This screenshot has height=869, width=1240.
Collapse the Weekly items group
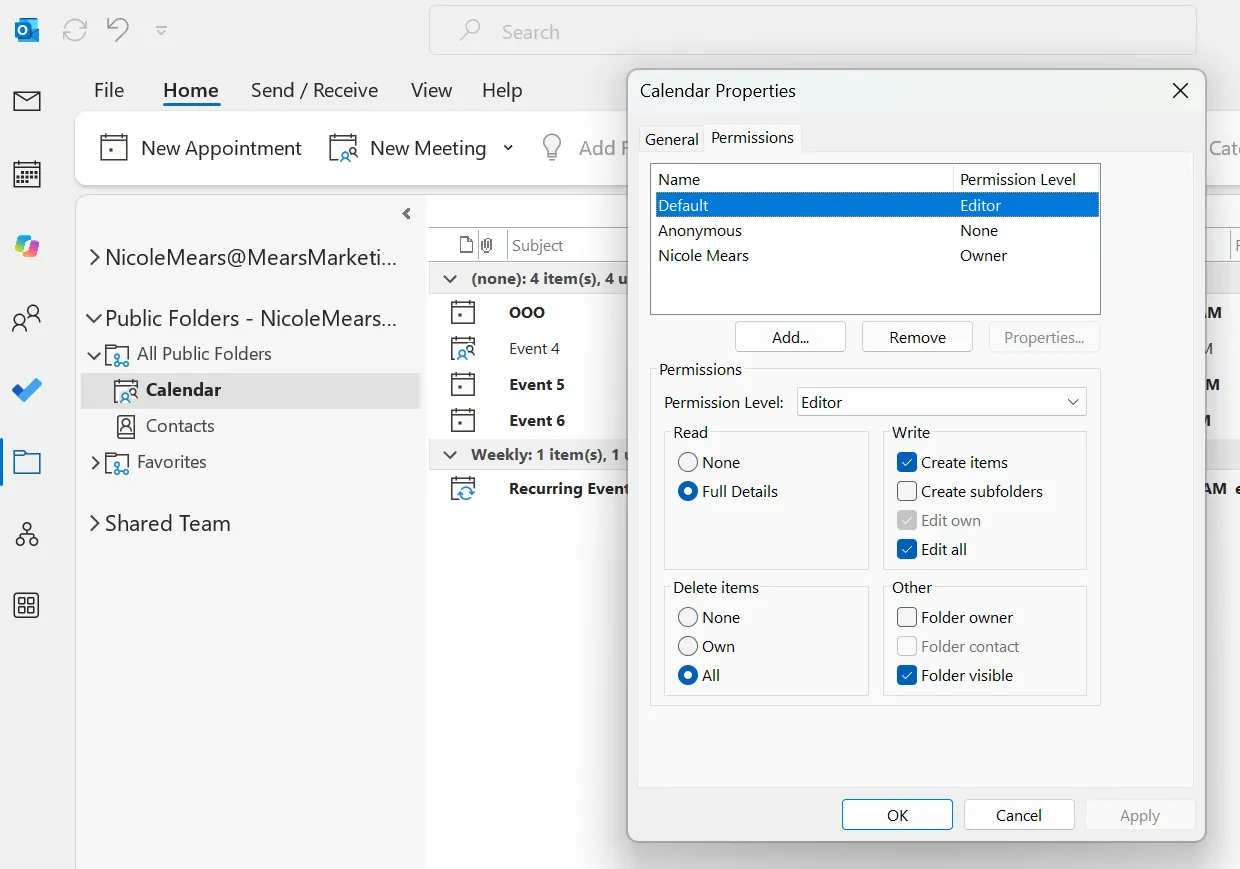coord(451,455)
